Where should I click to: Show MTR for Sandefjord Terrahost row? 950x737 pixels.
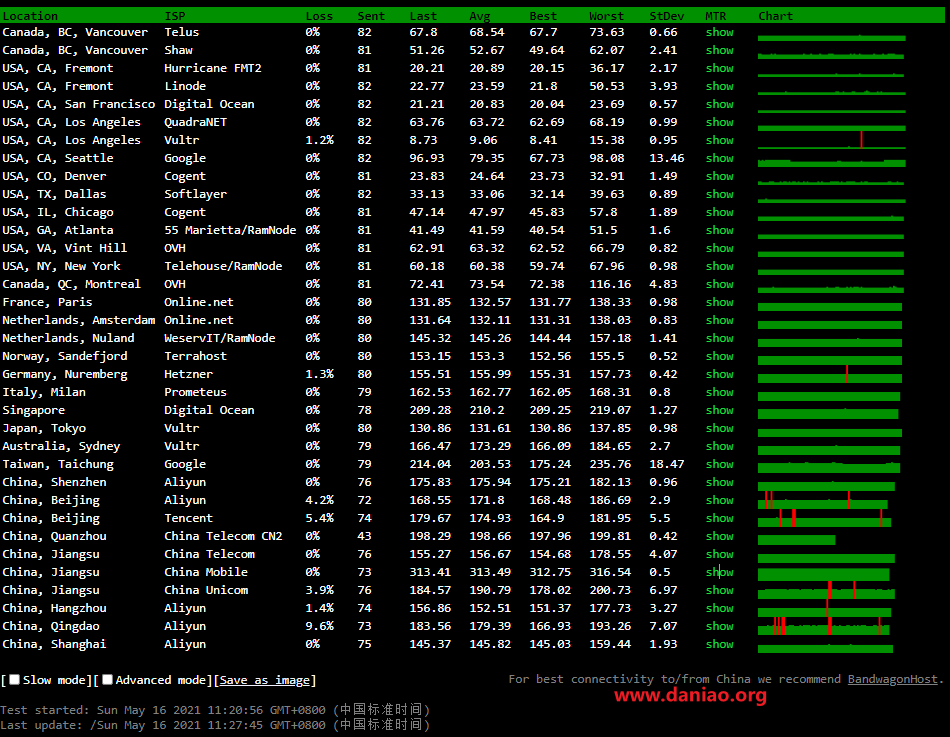coord(720,356)
